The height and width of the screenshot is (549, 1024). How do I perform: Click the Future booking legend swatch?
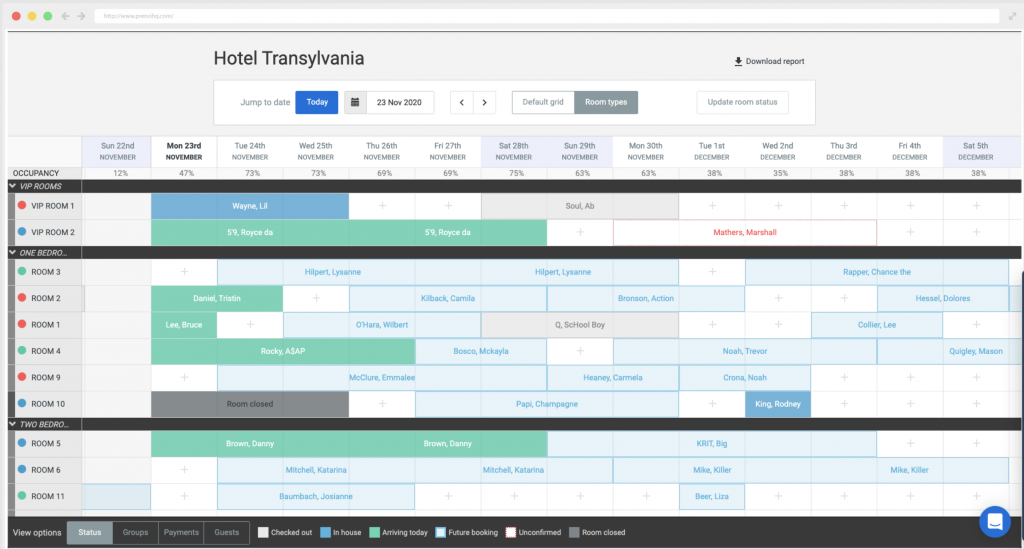tap(441, 533)
